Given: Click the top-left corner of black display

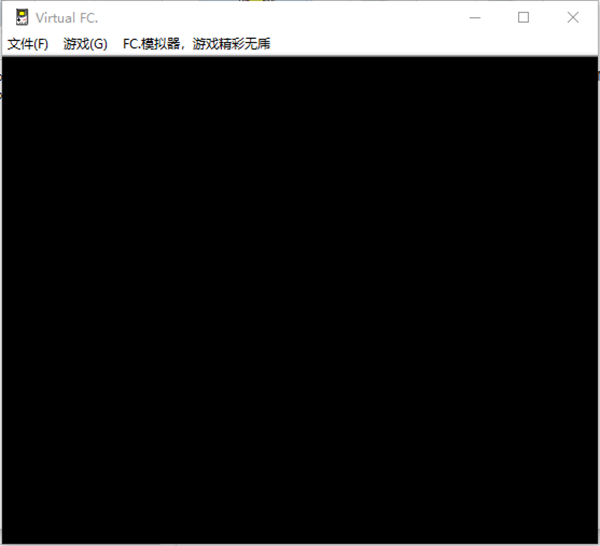Looking at the screenshot, I should tap(6, 59).
